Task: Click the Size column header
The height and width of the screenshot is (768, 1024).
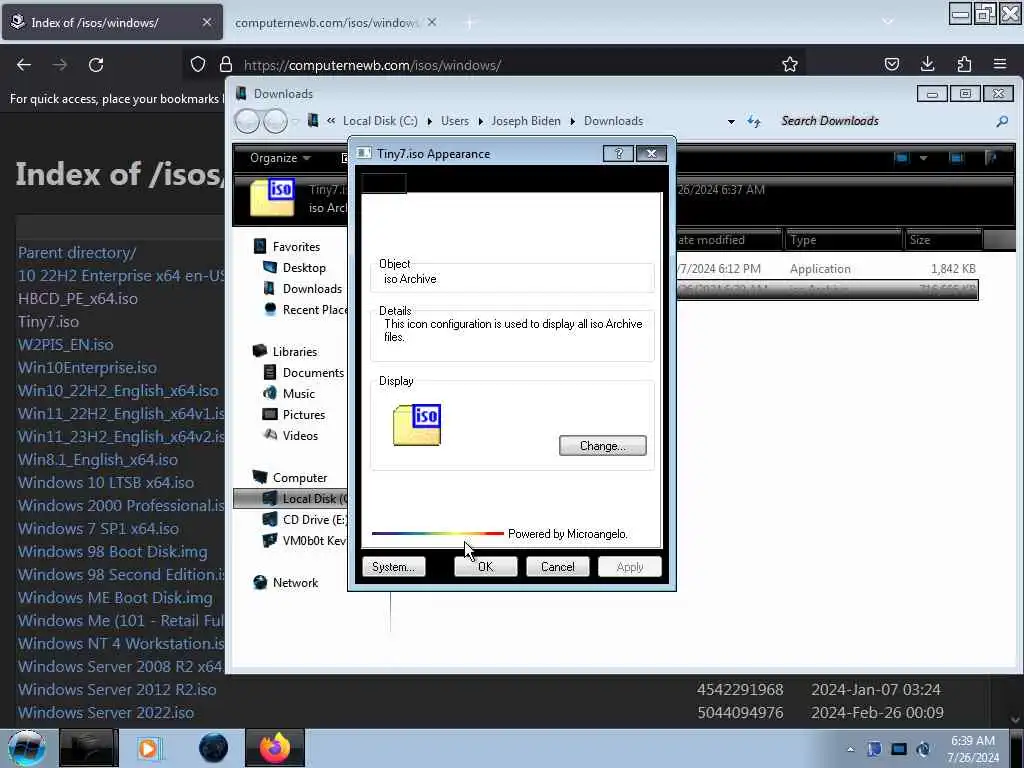Action: point(942,240)
